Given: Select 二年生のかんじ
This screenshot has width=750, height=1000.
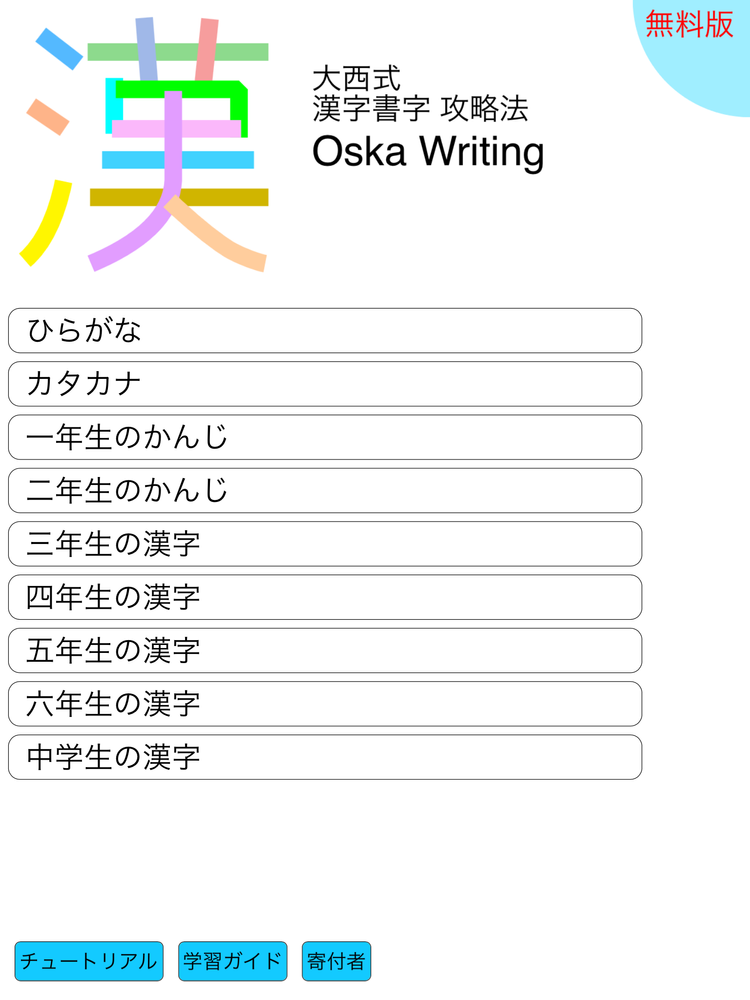Looking at the screenshot, I should (325, 490).
